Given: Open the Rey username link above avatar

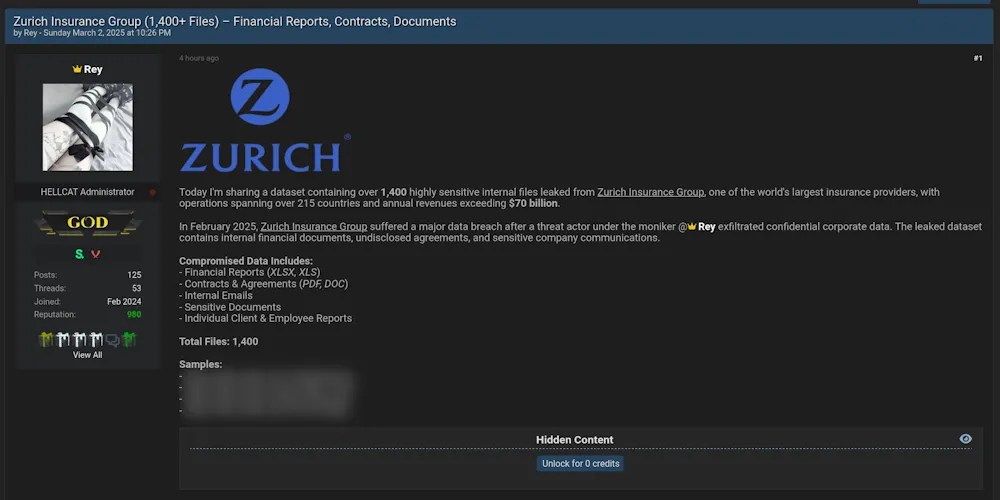Looking at the screenshot, I should coord(93,70).
